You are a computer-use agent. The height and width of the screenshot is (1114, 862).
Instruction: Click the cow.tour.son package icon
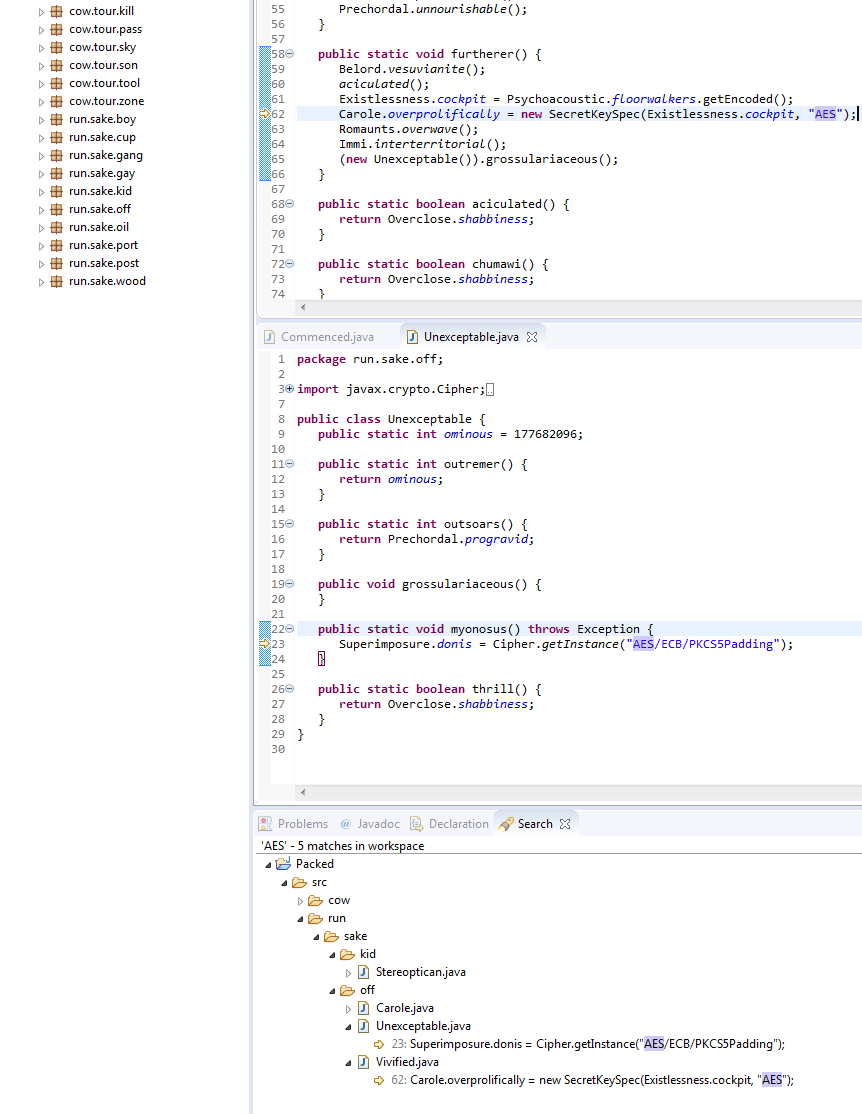(x=56, y=65)
